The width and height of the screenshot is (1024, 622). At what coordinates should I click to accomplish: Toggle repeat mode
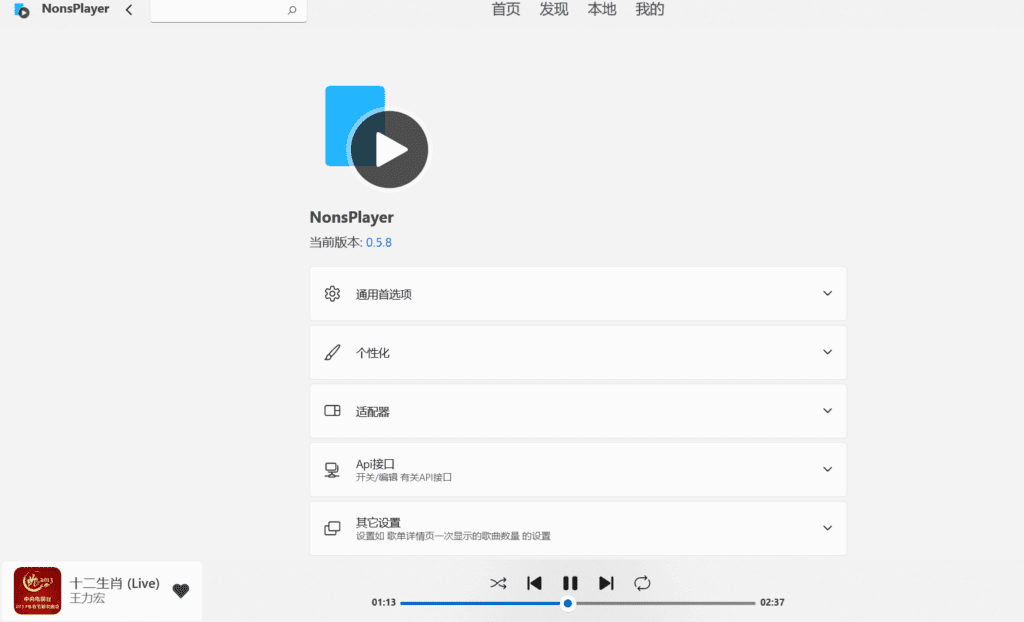[x=642, y=583]
